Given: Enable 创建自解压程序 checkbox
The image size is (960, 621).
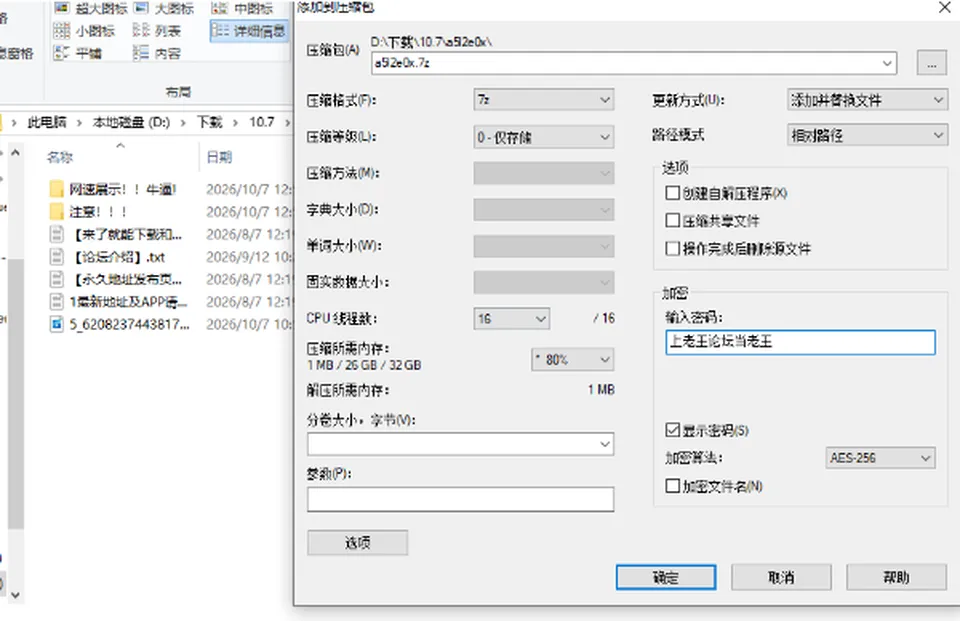Looking at the screenshot, I should point(672,193).
